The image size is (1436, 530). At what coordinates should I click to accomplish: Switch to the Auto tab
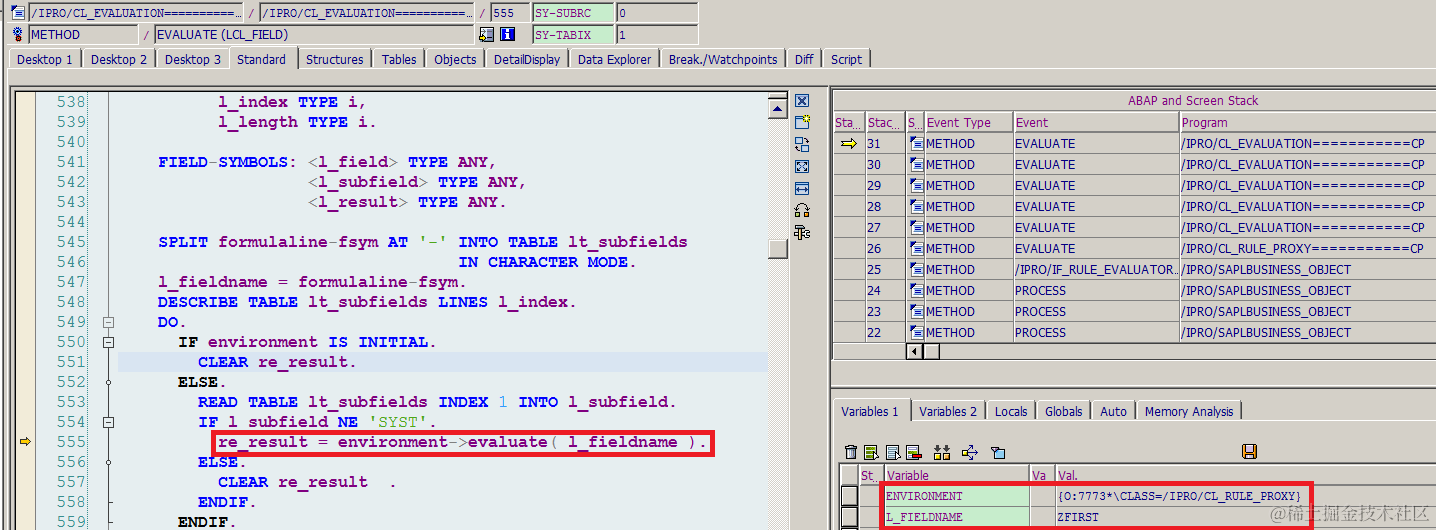(x=1114, y=411)
